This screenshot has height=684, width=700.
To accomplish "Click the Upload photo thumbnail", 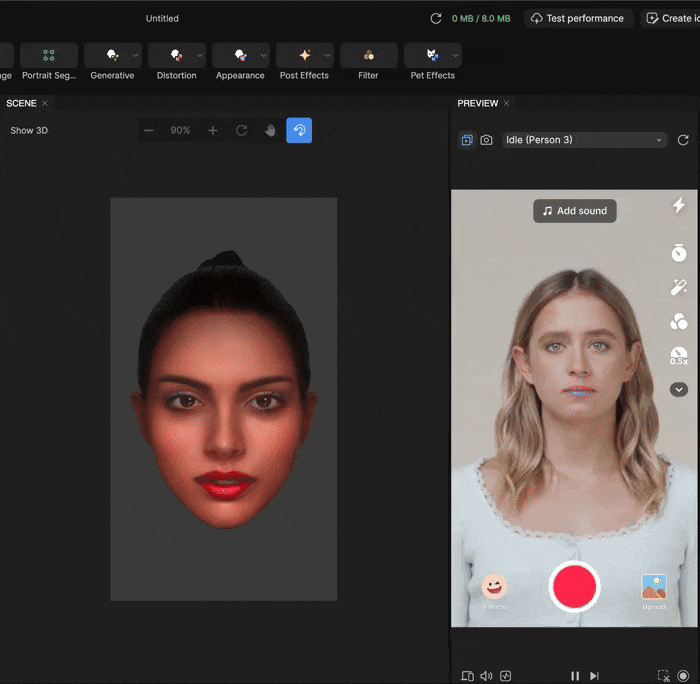I will pos(654,587).
